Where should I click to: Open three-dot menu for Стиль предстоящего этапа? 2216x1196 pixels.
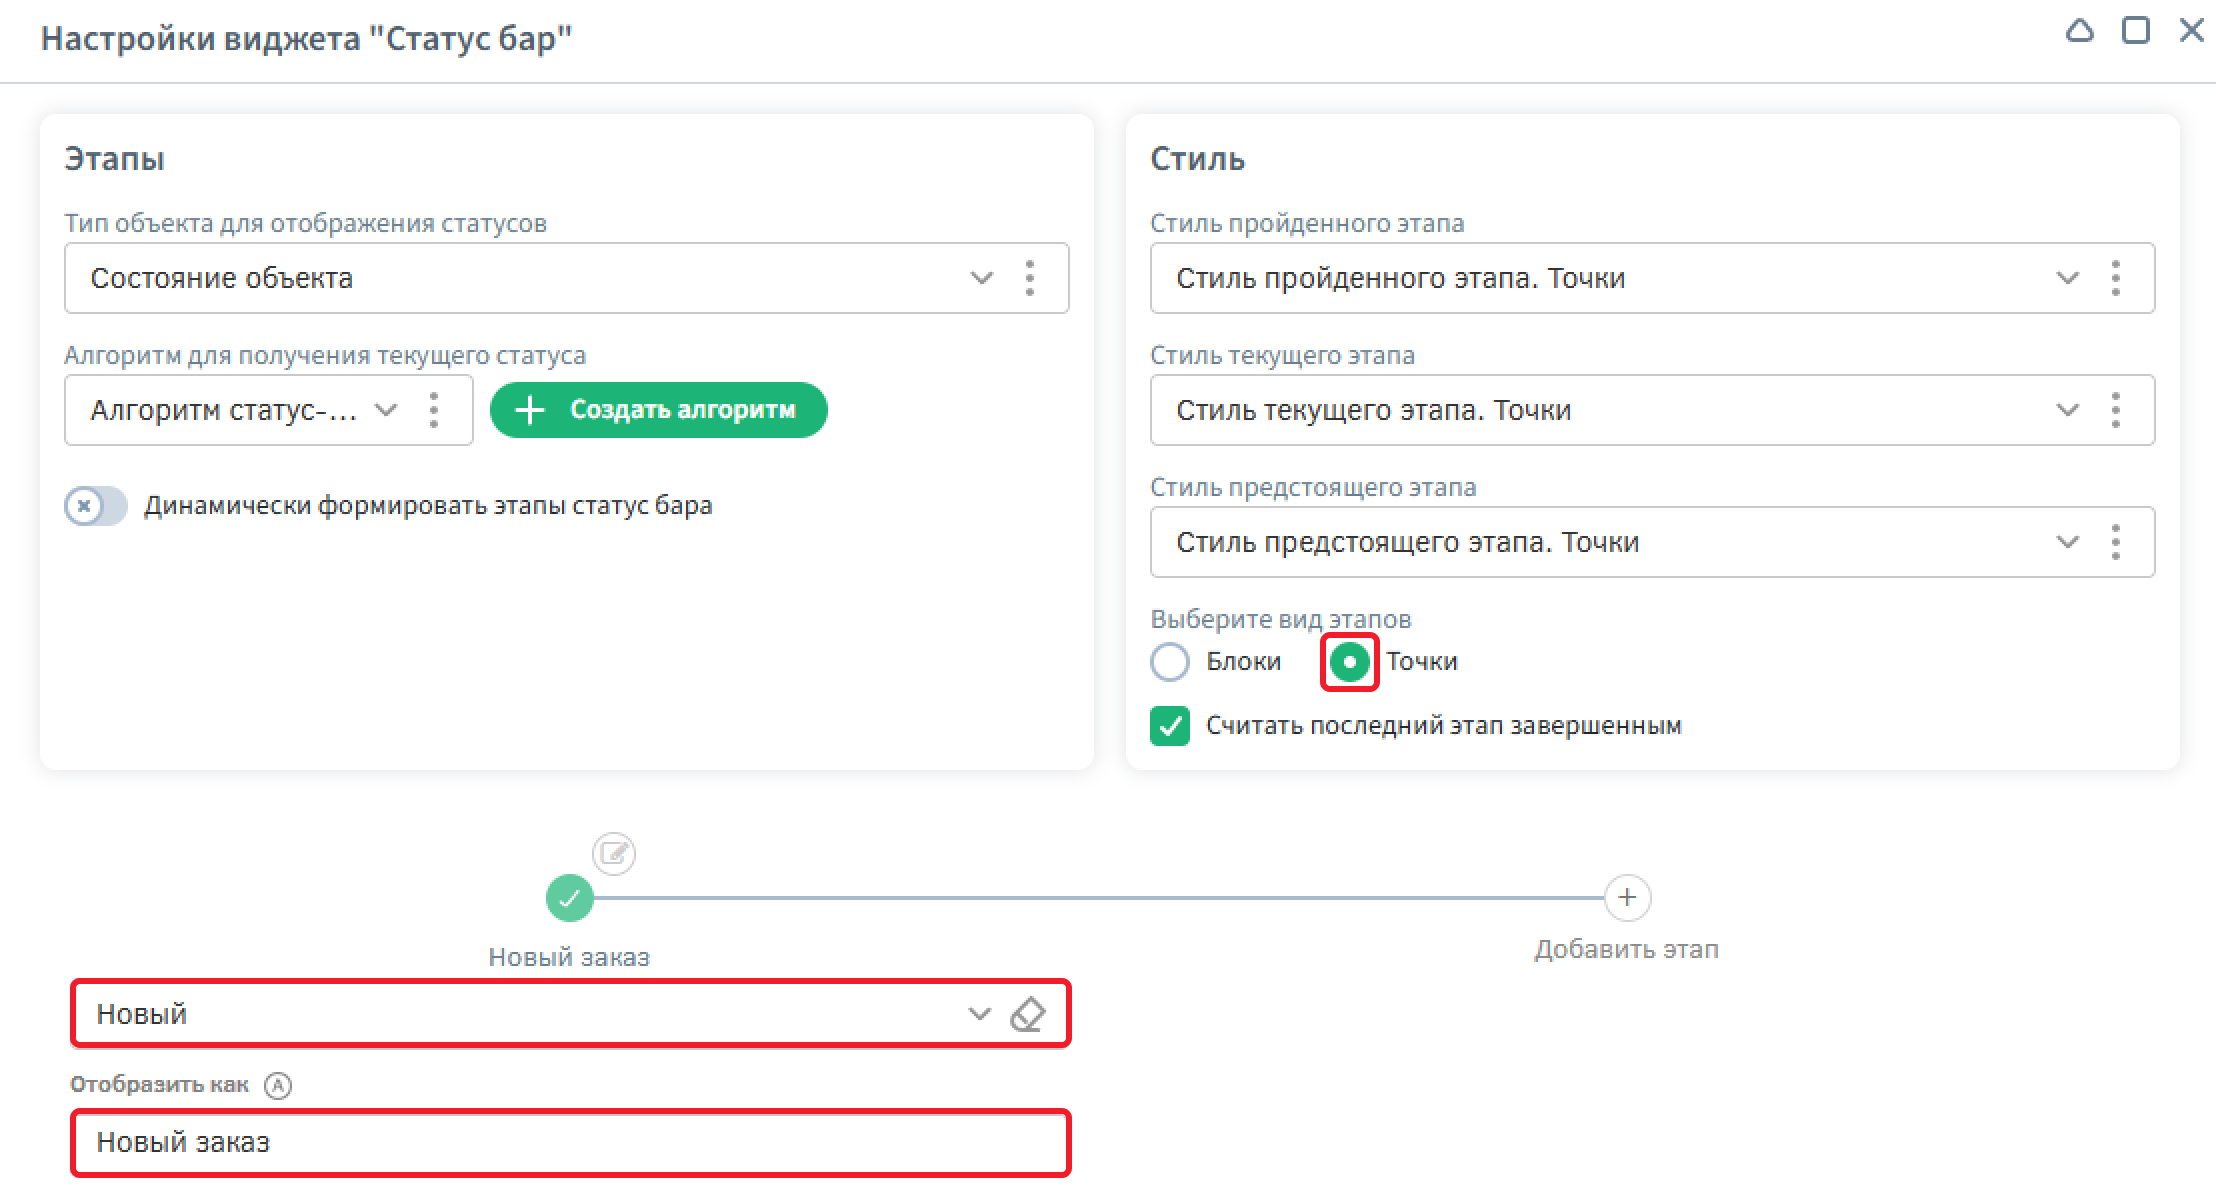(2115, 542)
